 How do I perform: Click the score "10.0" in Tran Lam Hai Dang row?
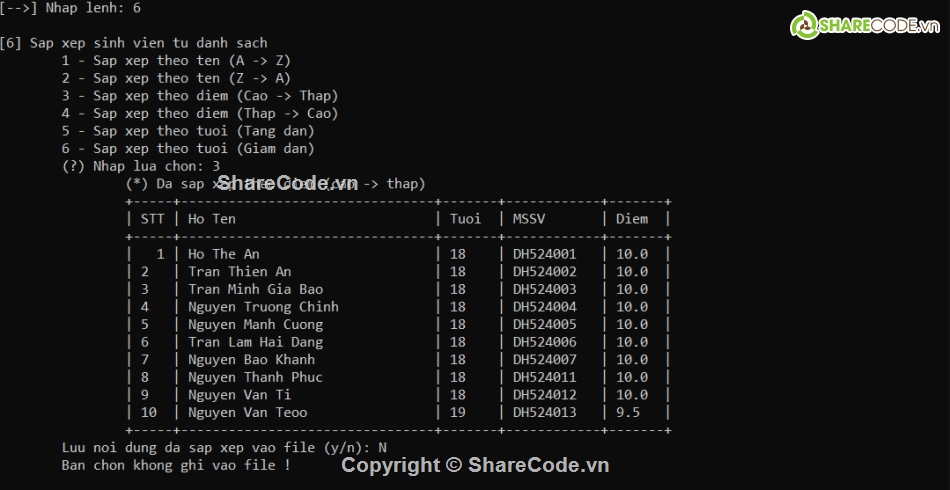click(632, 342)
